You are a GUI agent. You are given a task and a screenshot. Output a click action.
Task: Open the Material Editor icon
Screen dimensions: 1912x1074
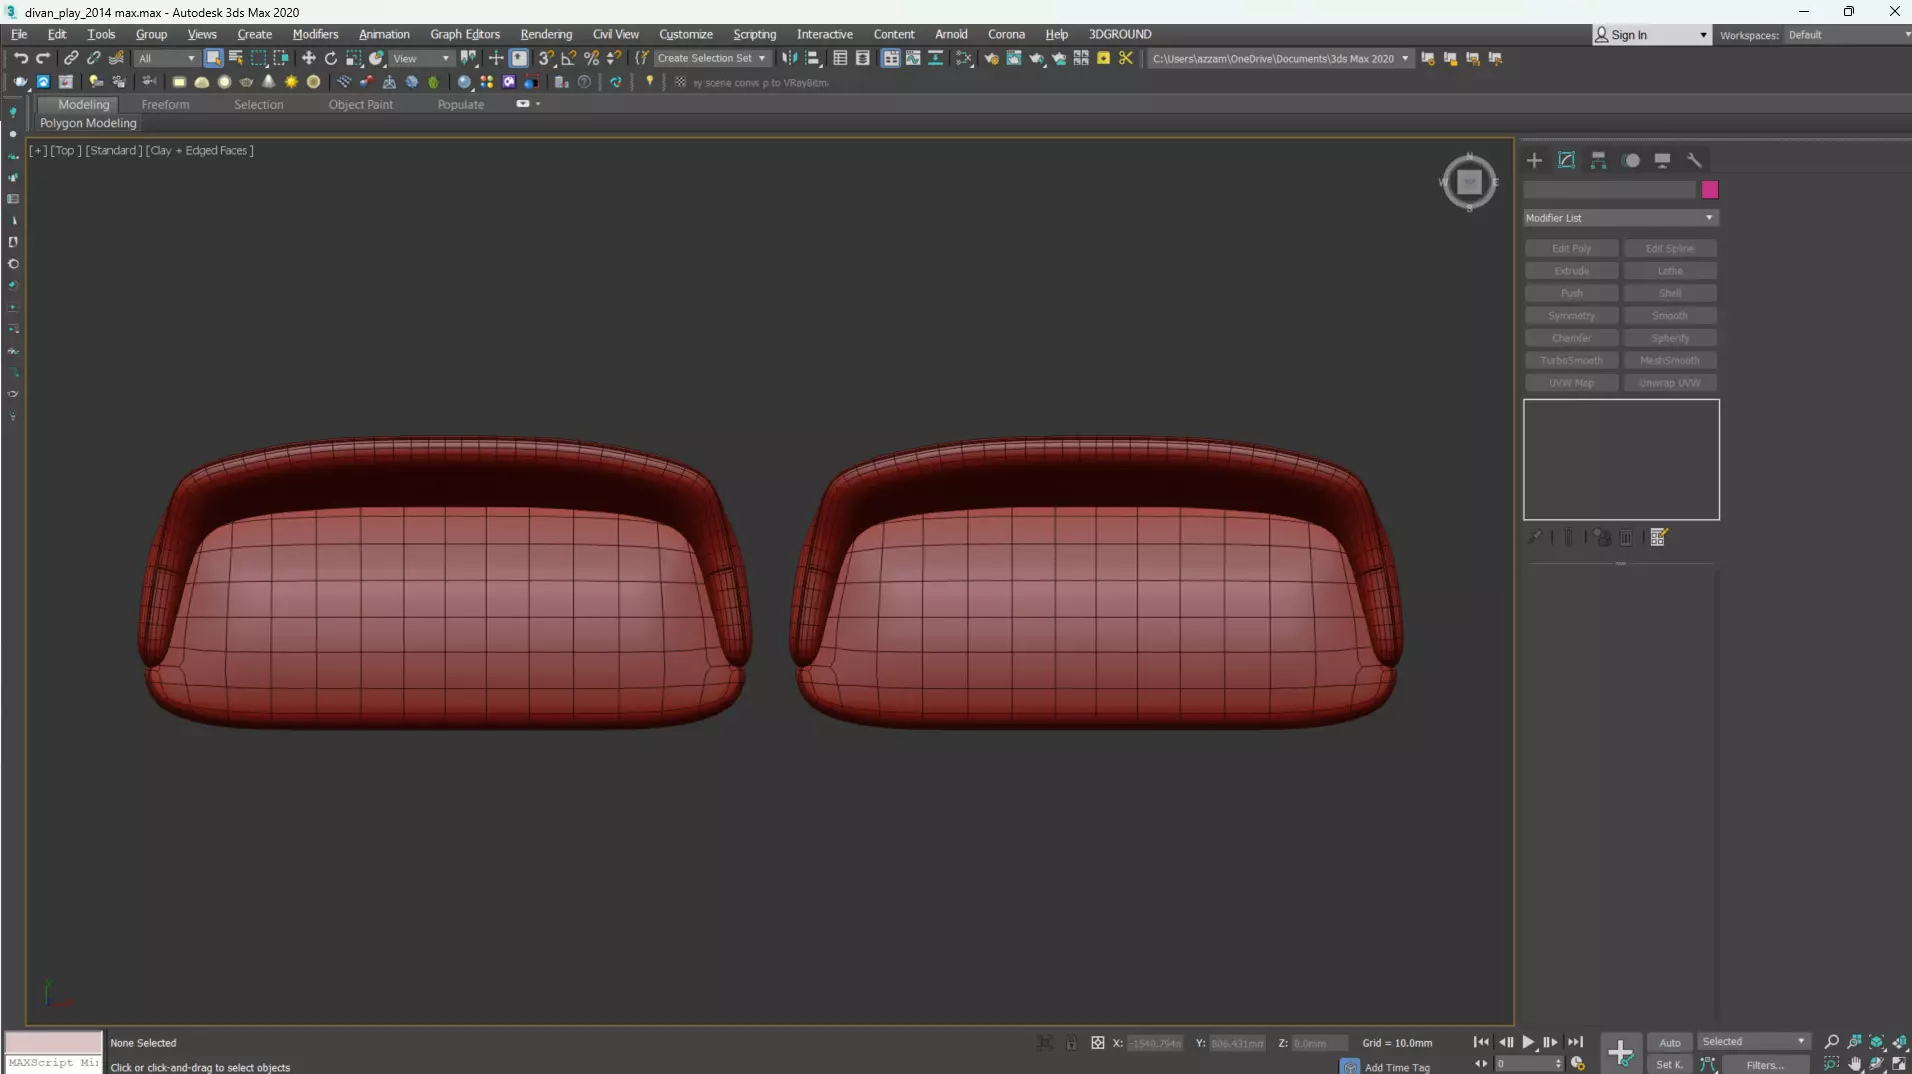[964, 58]
